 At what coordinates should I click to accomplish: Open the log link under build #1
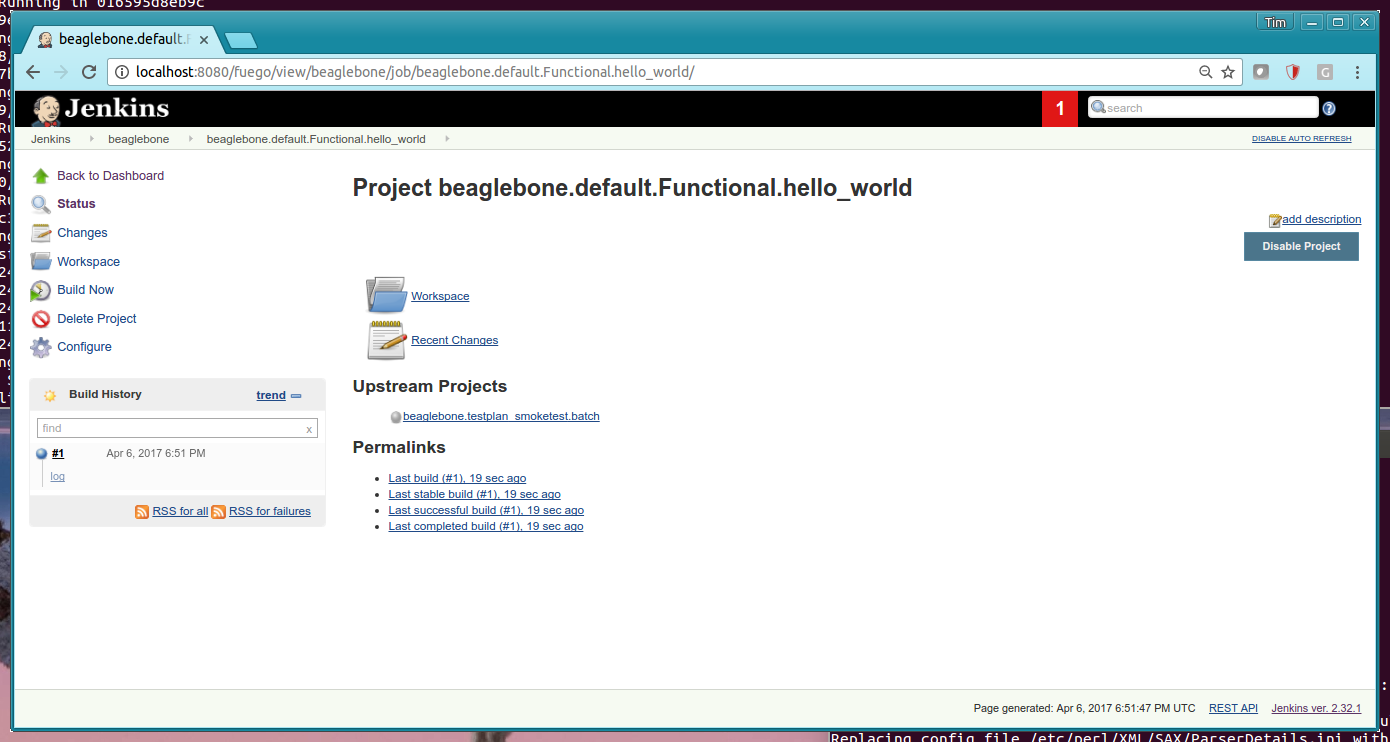coord(58,477)
